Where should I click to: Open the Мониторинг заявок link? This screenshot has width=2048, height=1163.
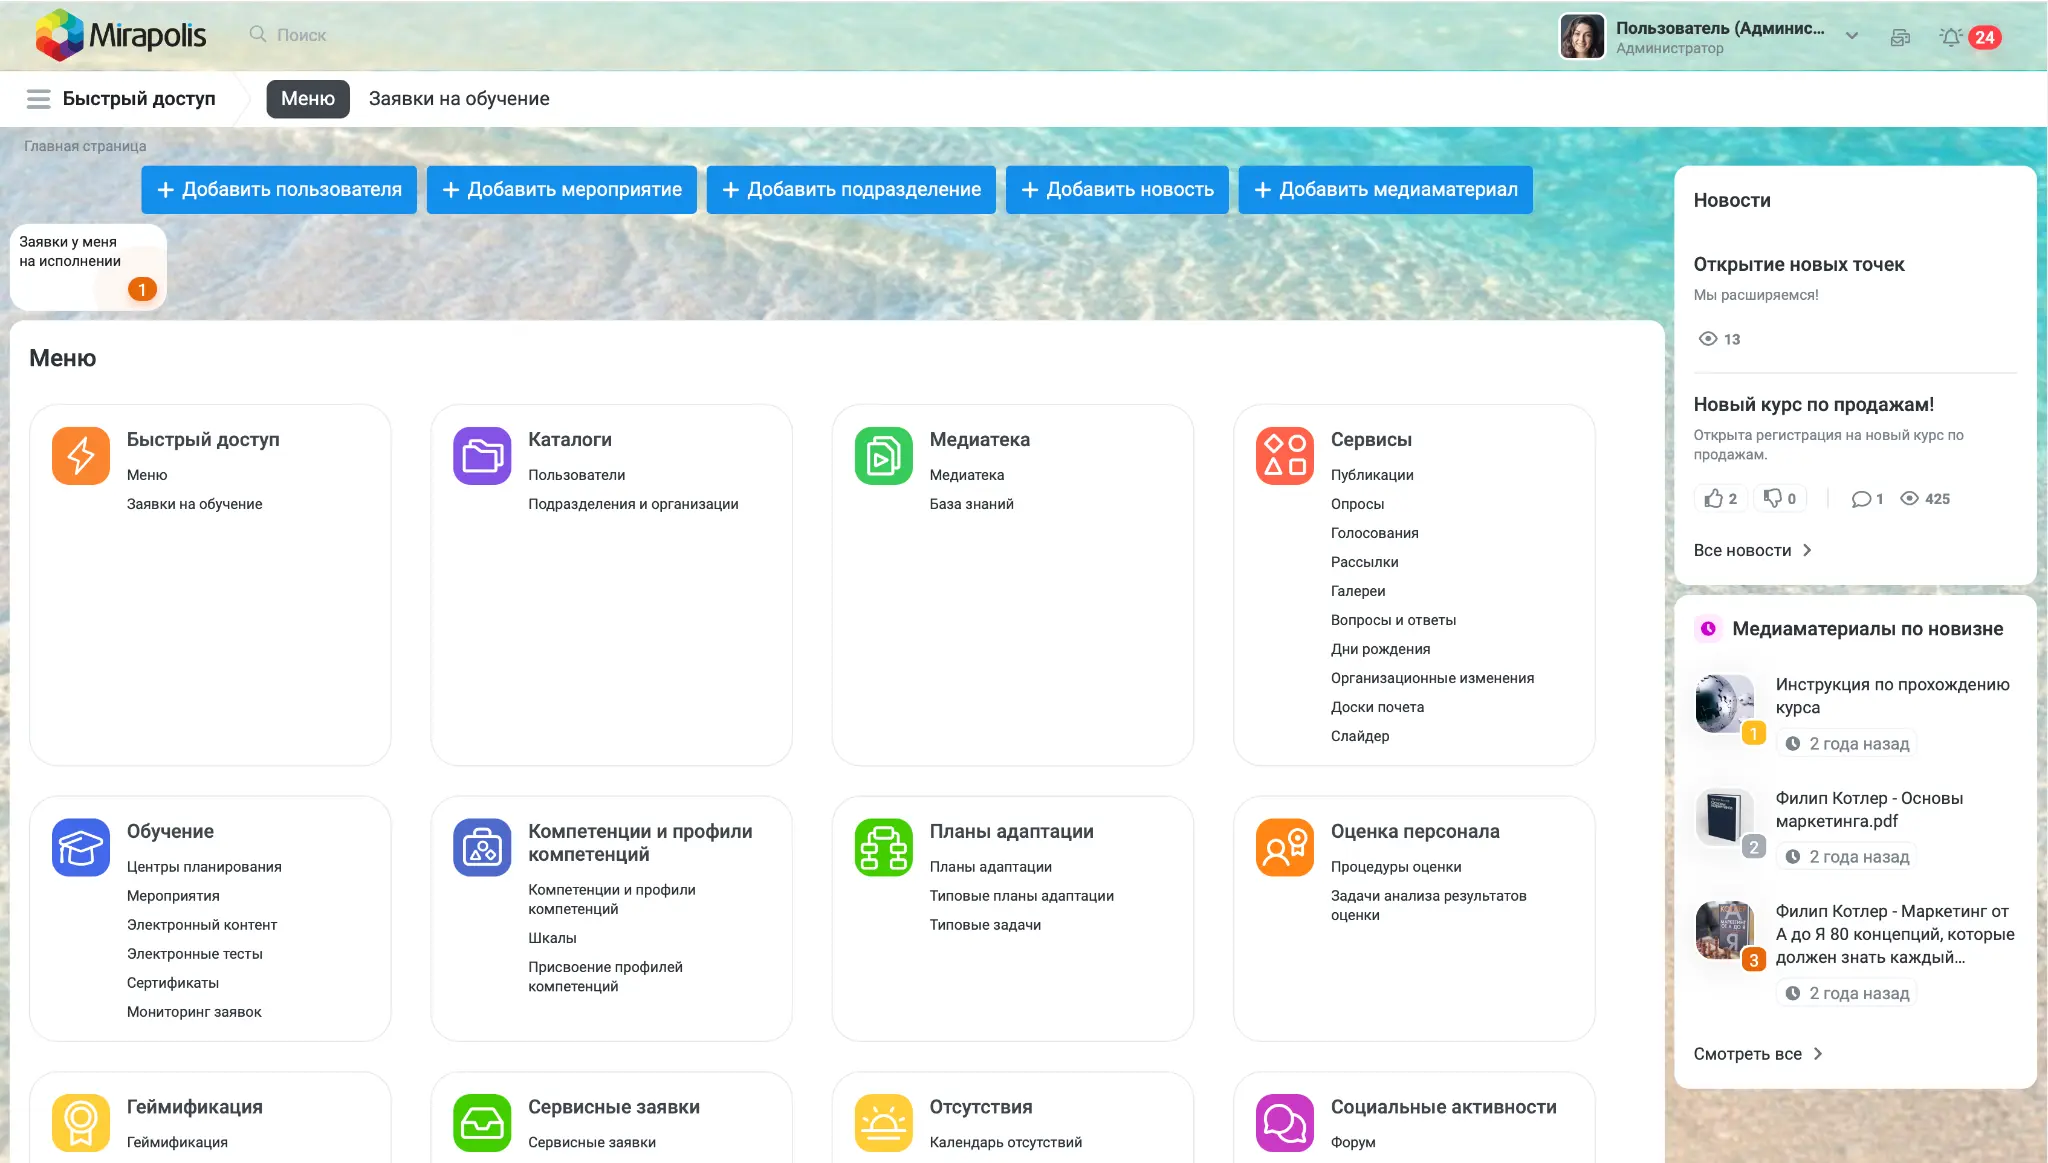coord(194,1012)
